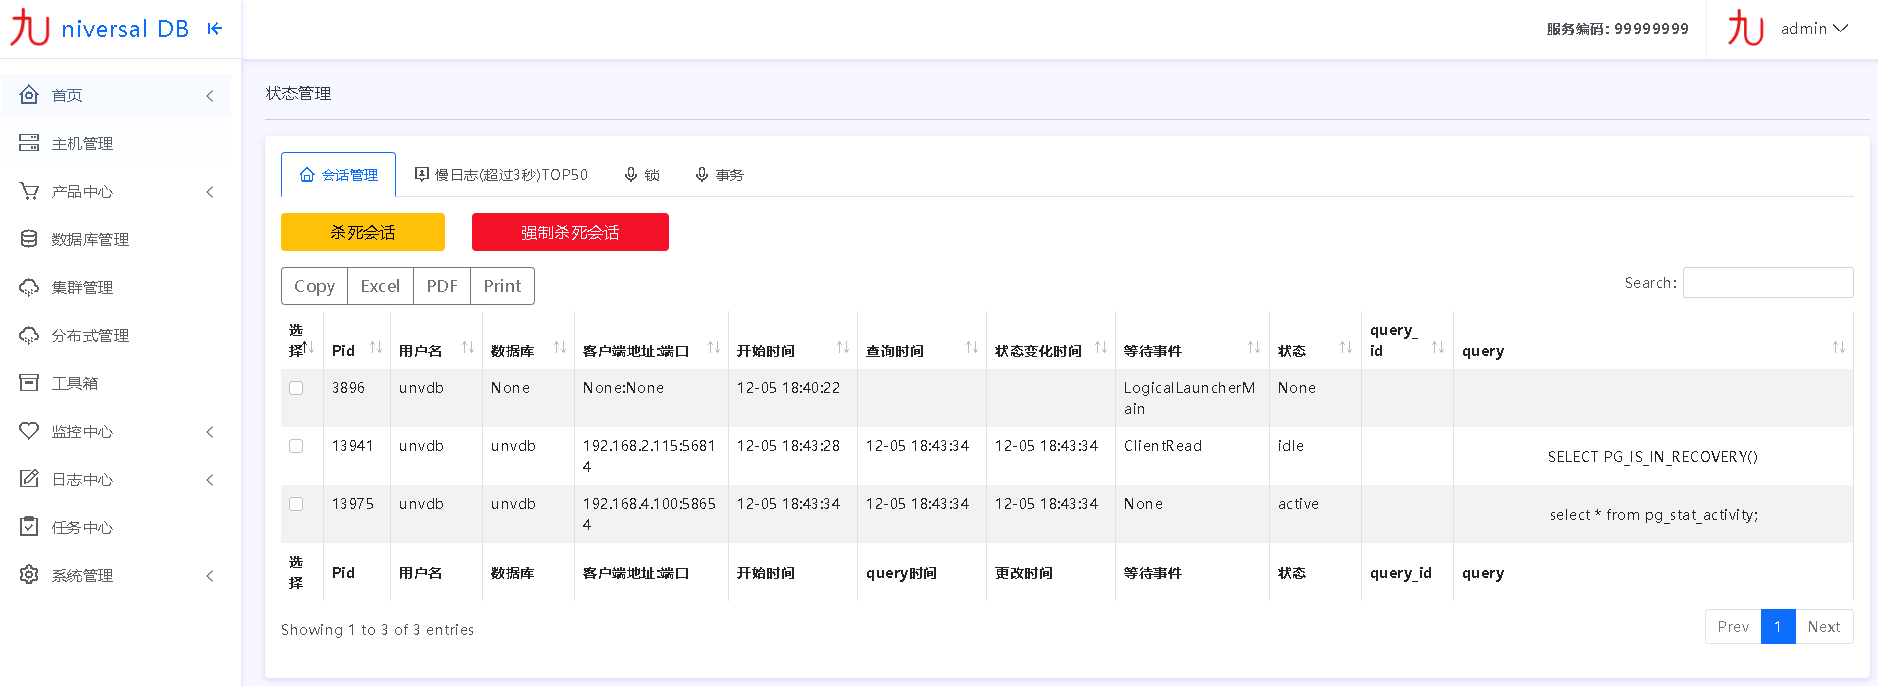Click the 任务中心 clipboard icon
Image resolution: width=1878 pixels, height=686 pixels.
pos(29,527)
